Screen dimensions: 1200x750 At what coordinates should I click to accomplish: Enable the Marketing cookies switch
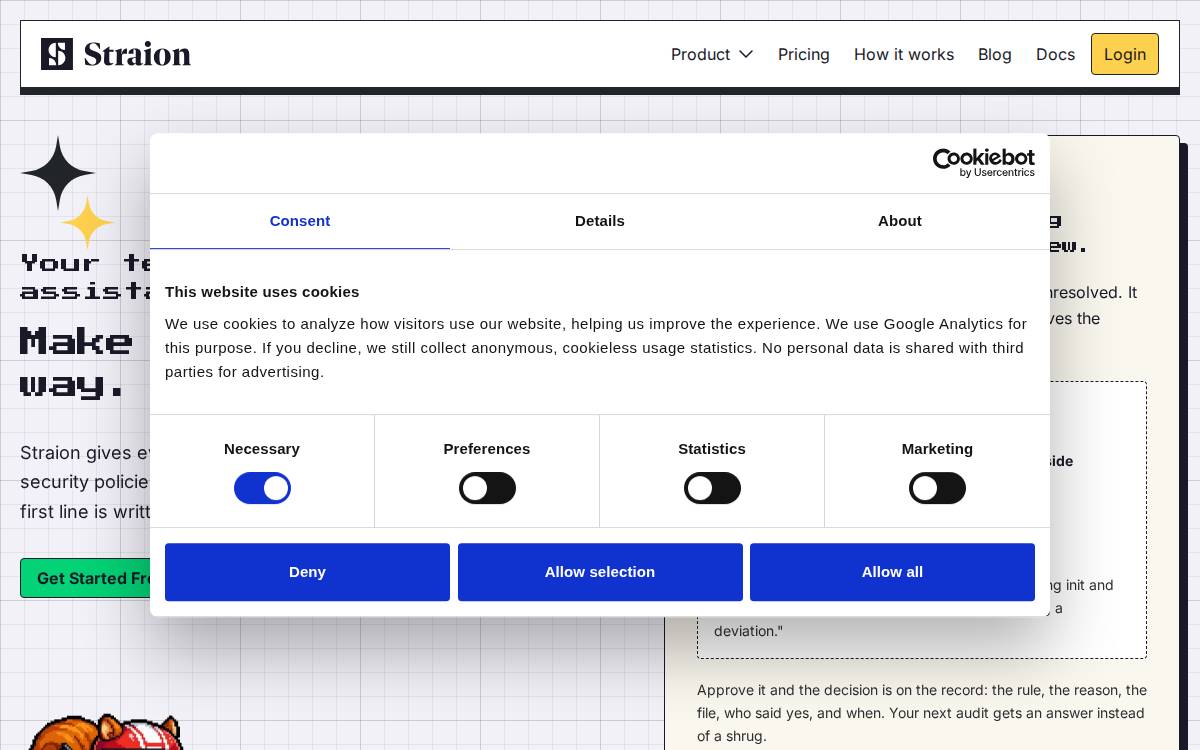click(x=937, y=488)
